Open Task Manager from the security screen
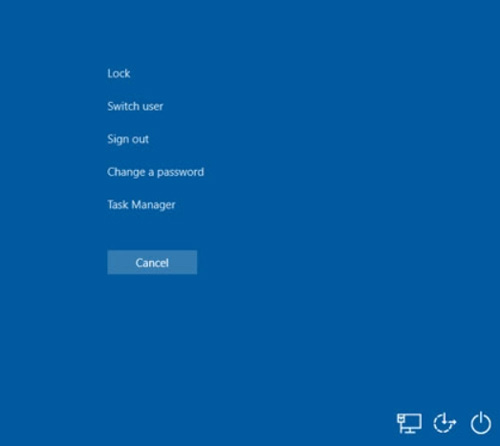 point(141,205)
